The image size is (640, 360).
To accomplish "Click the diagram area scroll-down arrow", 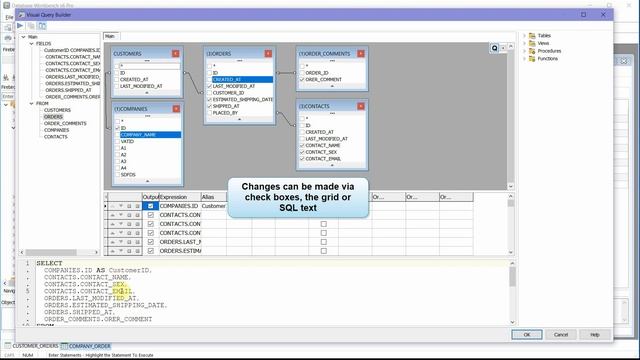I will [x=511, y=186].
